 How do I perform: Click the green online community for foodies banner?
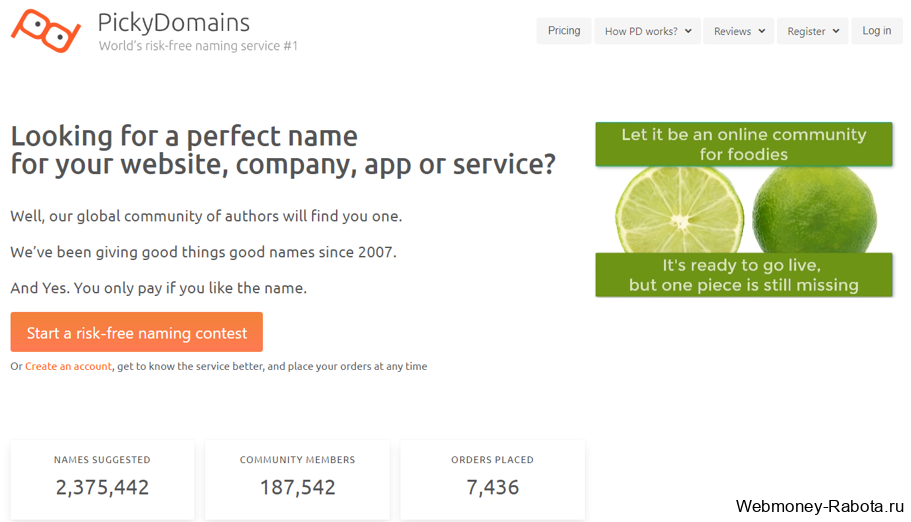(x=744, y=144)
